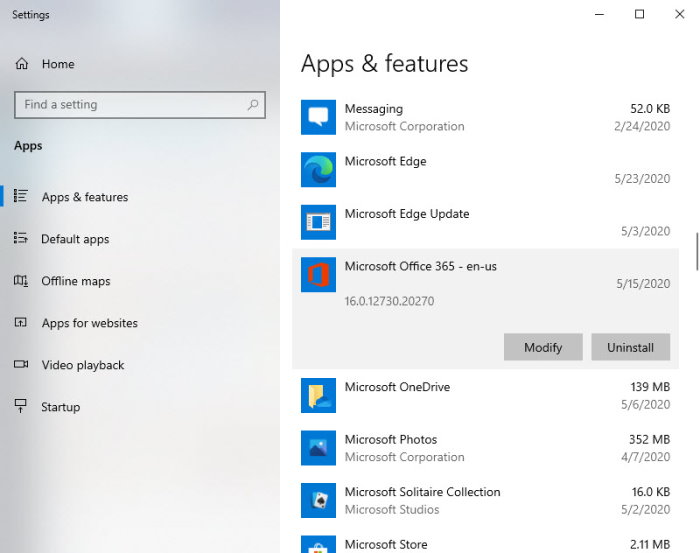Click the Default apps sidebar icon
The width and height of the screenshot is (700, 553).
click(21, 238)
